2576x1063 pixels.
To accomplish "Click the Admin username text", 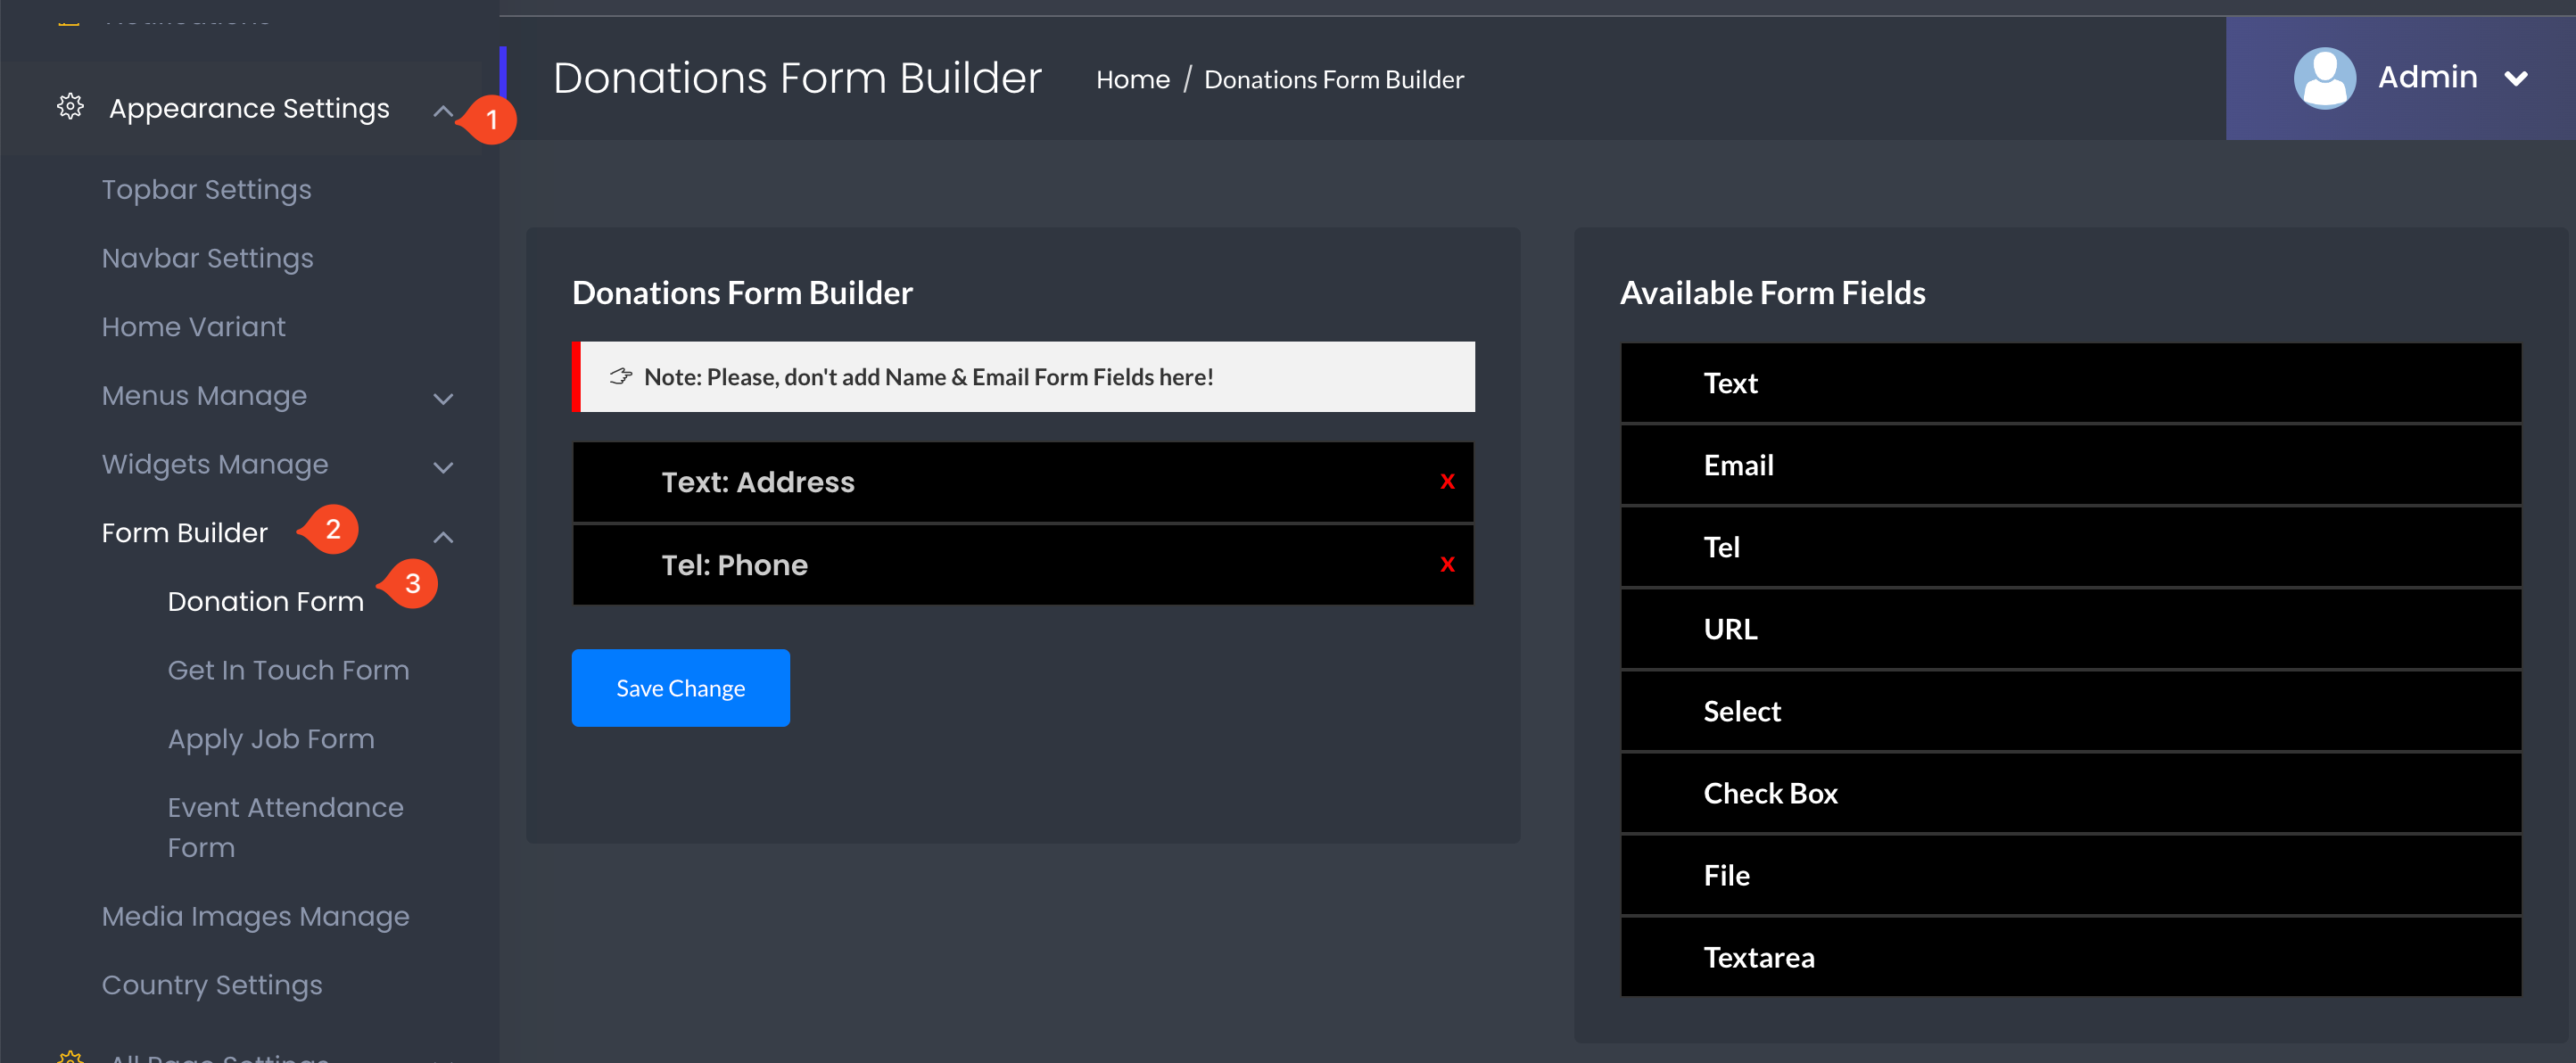I will coord(2427,77).
